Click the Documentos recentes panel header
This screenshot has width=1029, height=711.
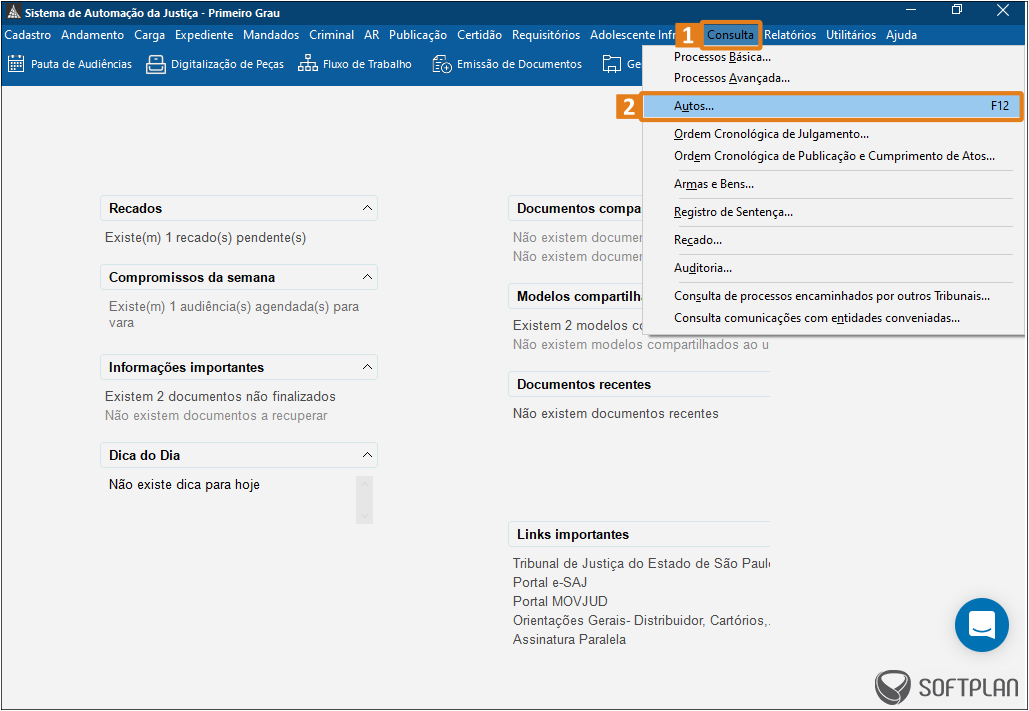pos(639,384)
